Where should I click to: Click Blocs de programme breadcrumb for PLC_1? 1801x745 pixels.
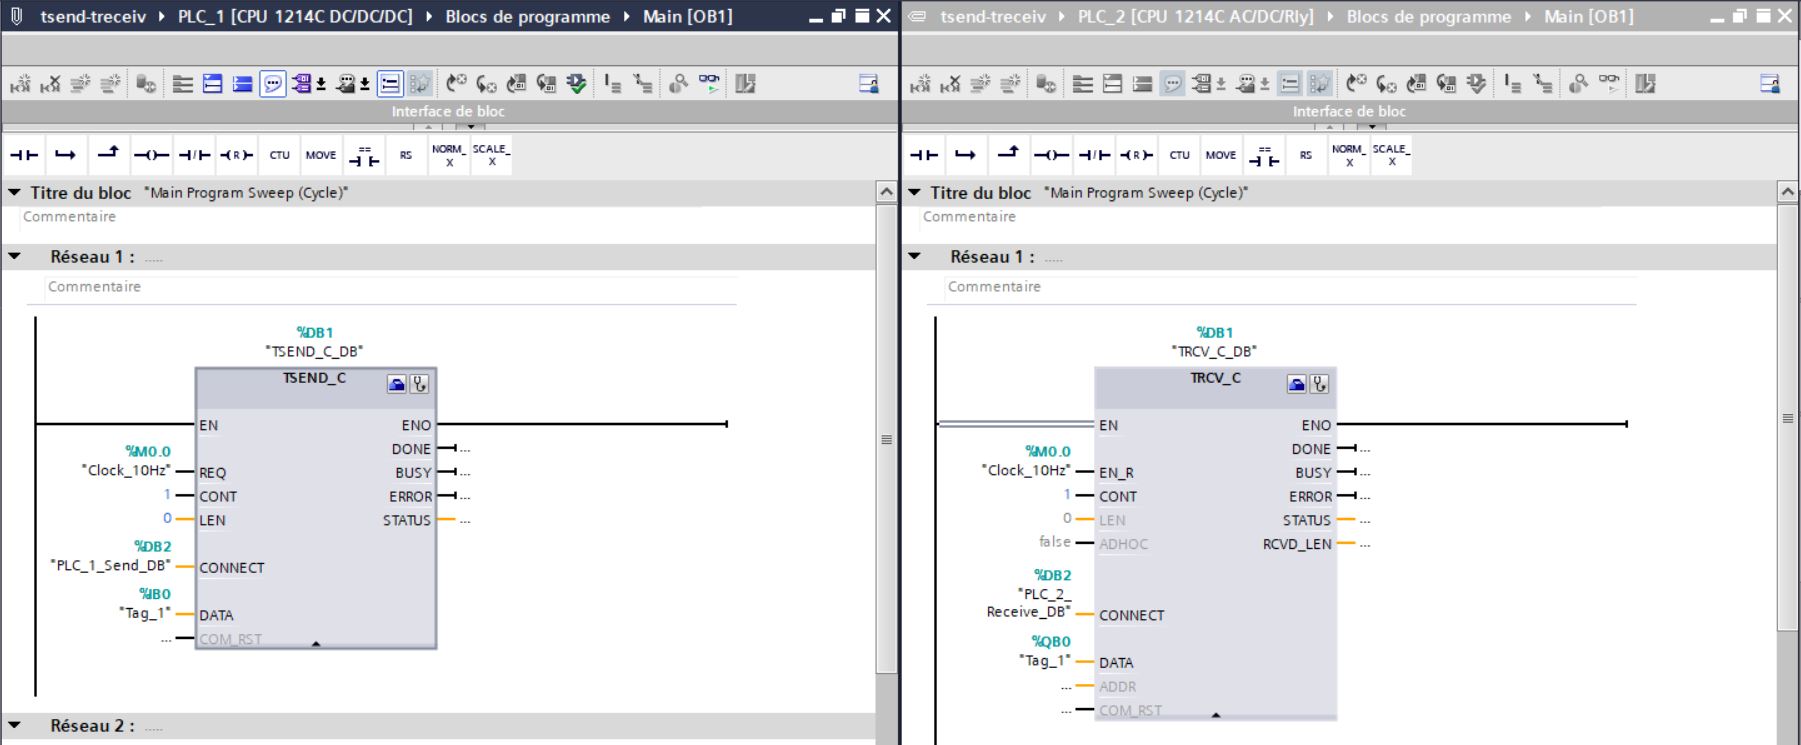(527, 17)
